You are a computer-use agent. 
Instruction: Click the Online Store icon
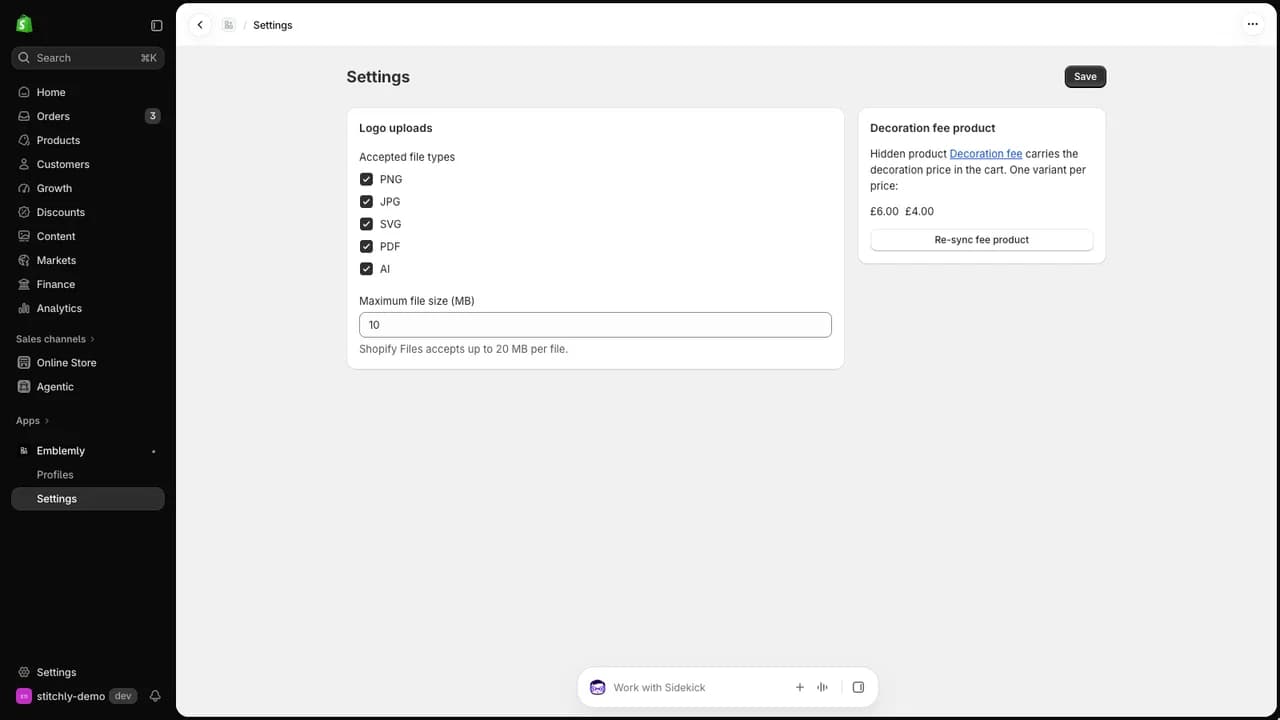(x=24, y=362)
